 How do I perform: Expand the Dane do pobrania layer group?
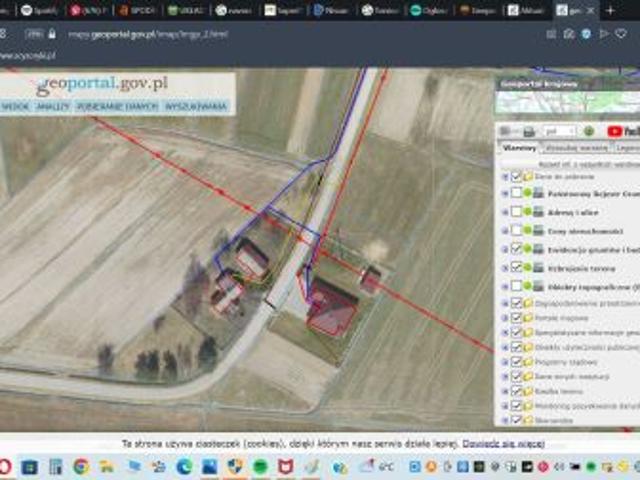pos(504,176)
